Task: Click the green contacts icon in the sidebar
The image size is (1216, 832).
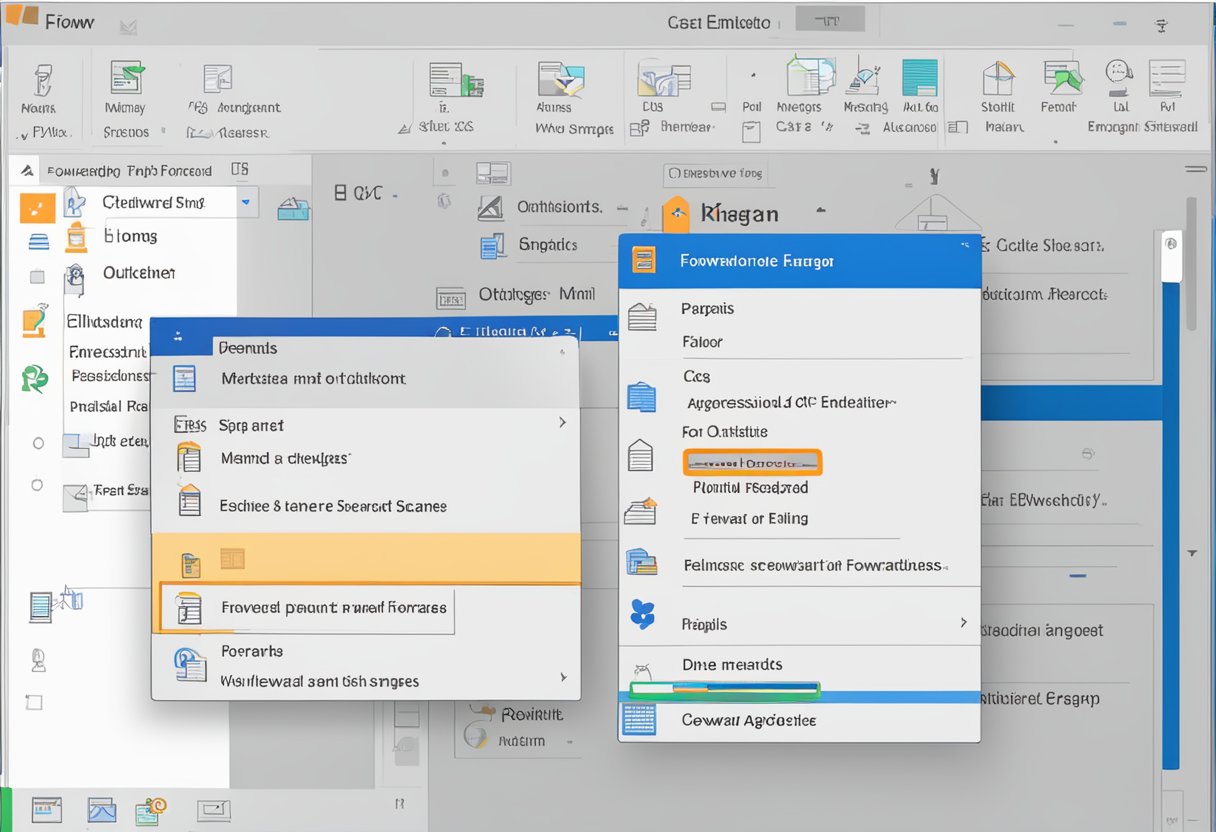Action: pos(36,380)
